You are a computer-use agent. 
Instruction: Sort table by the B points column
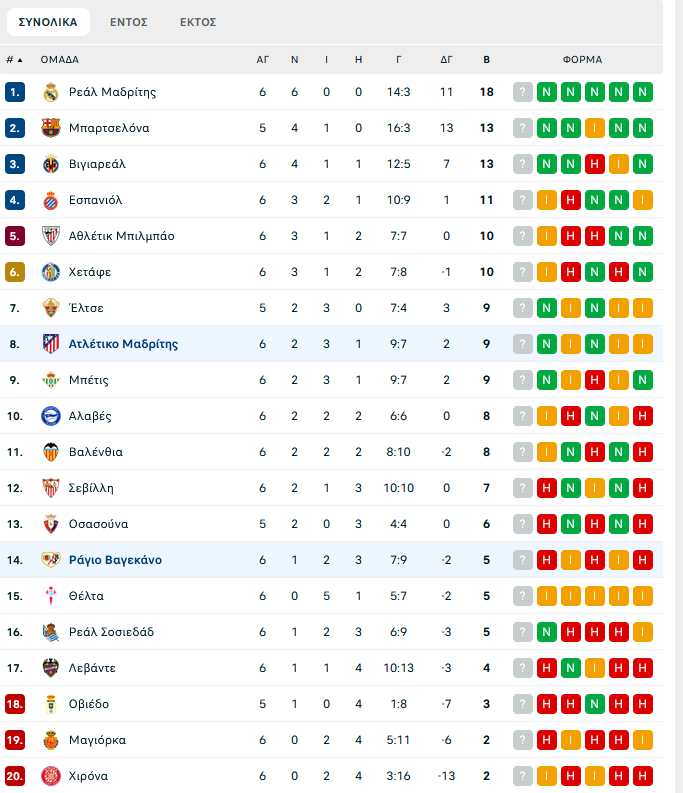point(486,60)
